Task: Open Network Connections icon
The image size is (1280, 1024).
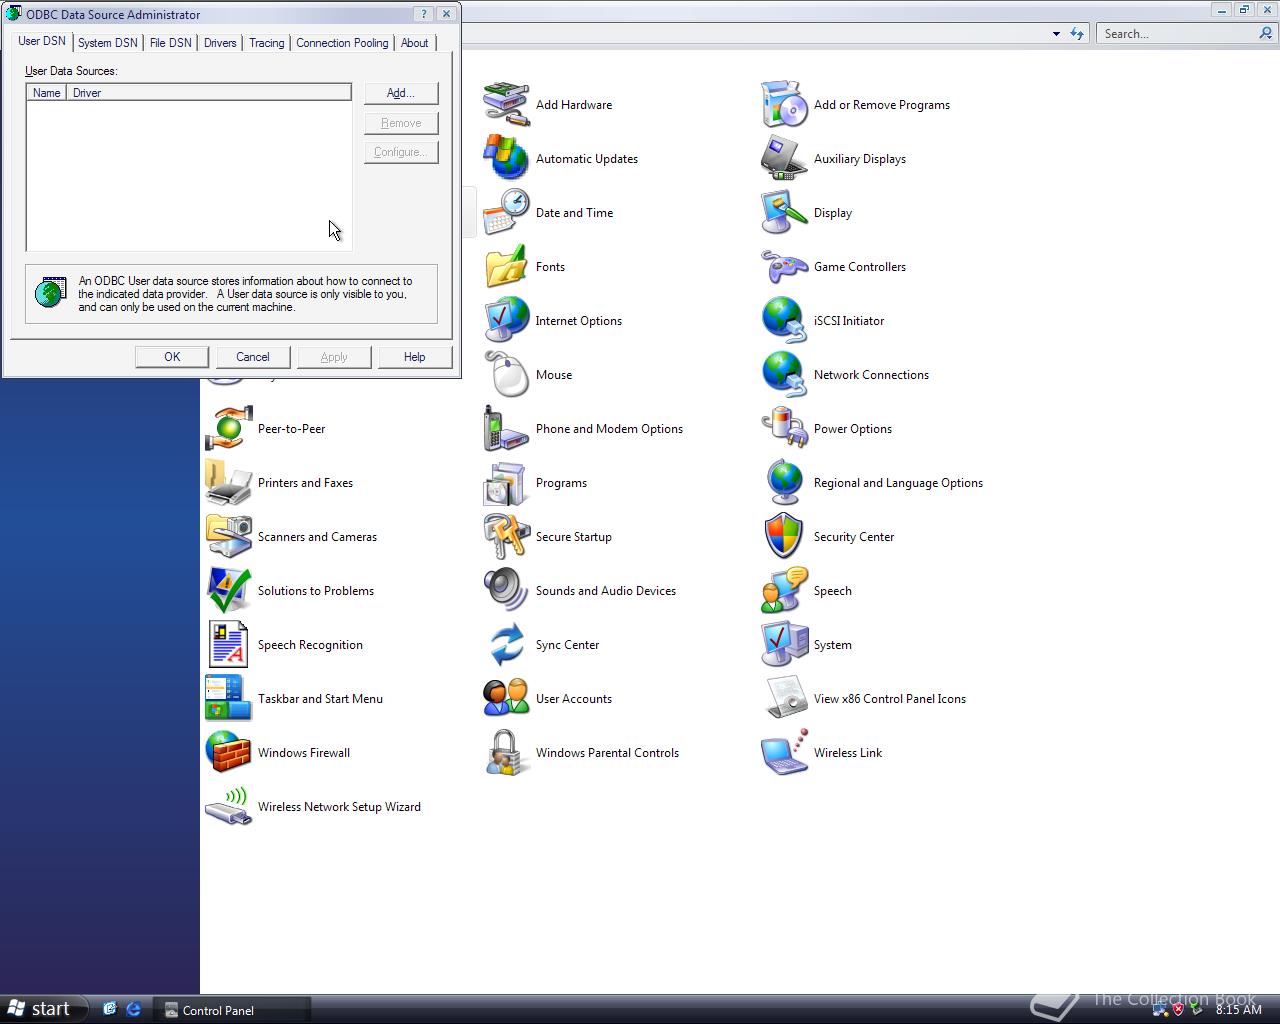Action: (784, 375)
